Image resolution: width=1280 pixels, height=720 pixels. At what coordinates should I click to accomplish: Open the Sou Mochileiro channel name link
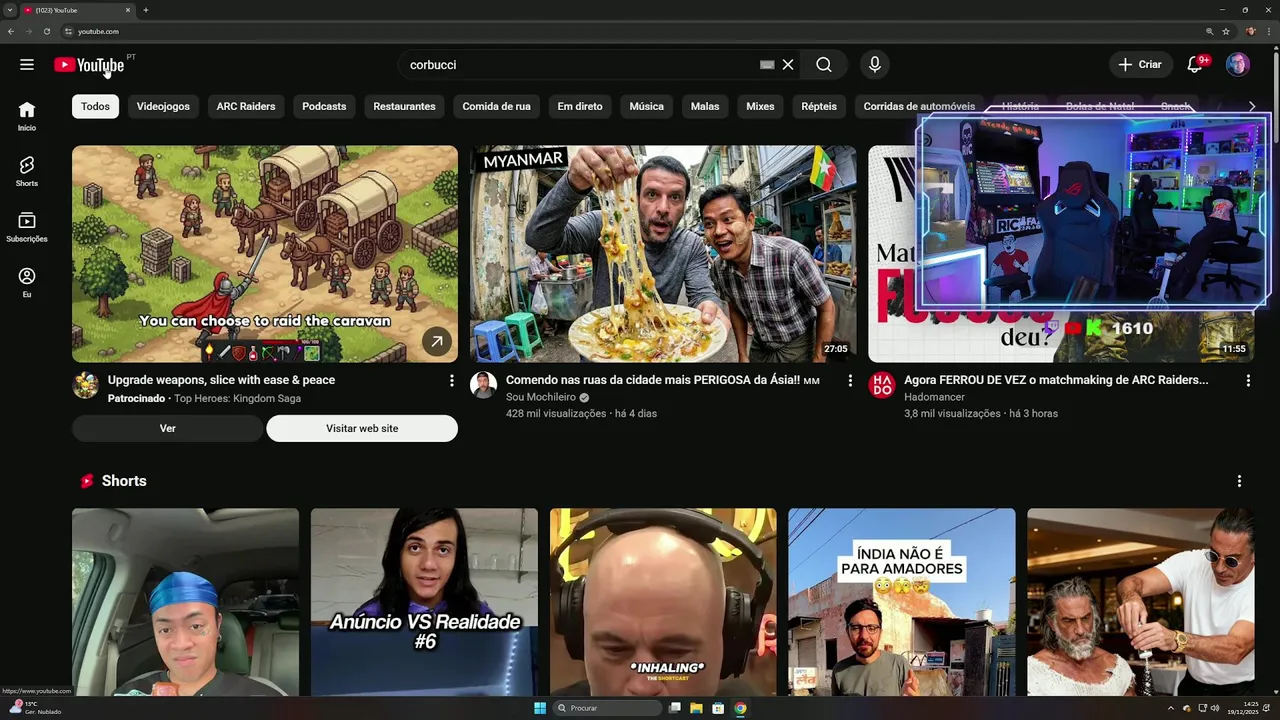coord(541,397)
